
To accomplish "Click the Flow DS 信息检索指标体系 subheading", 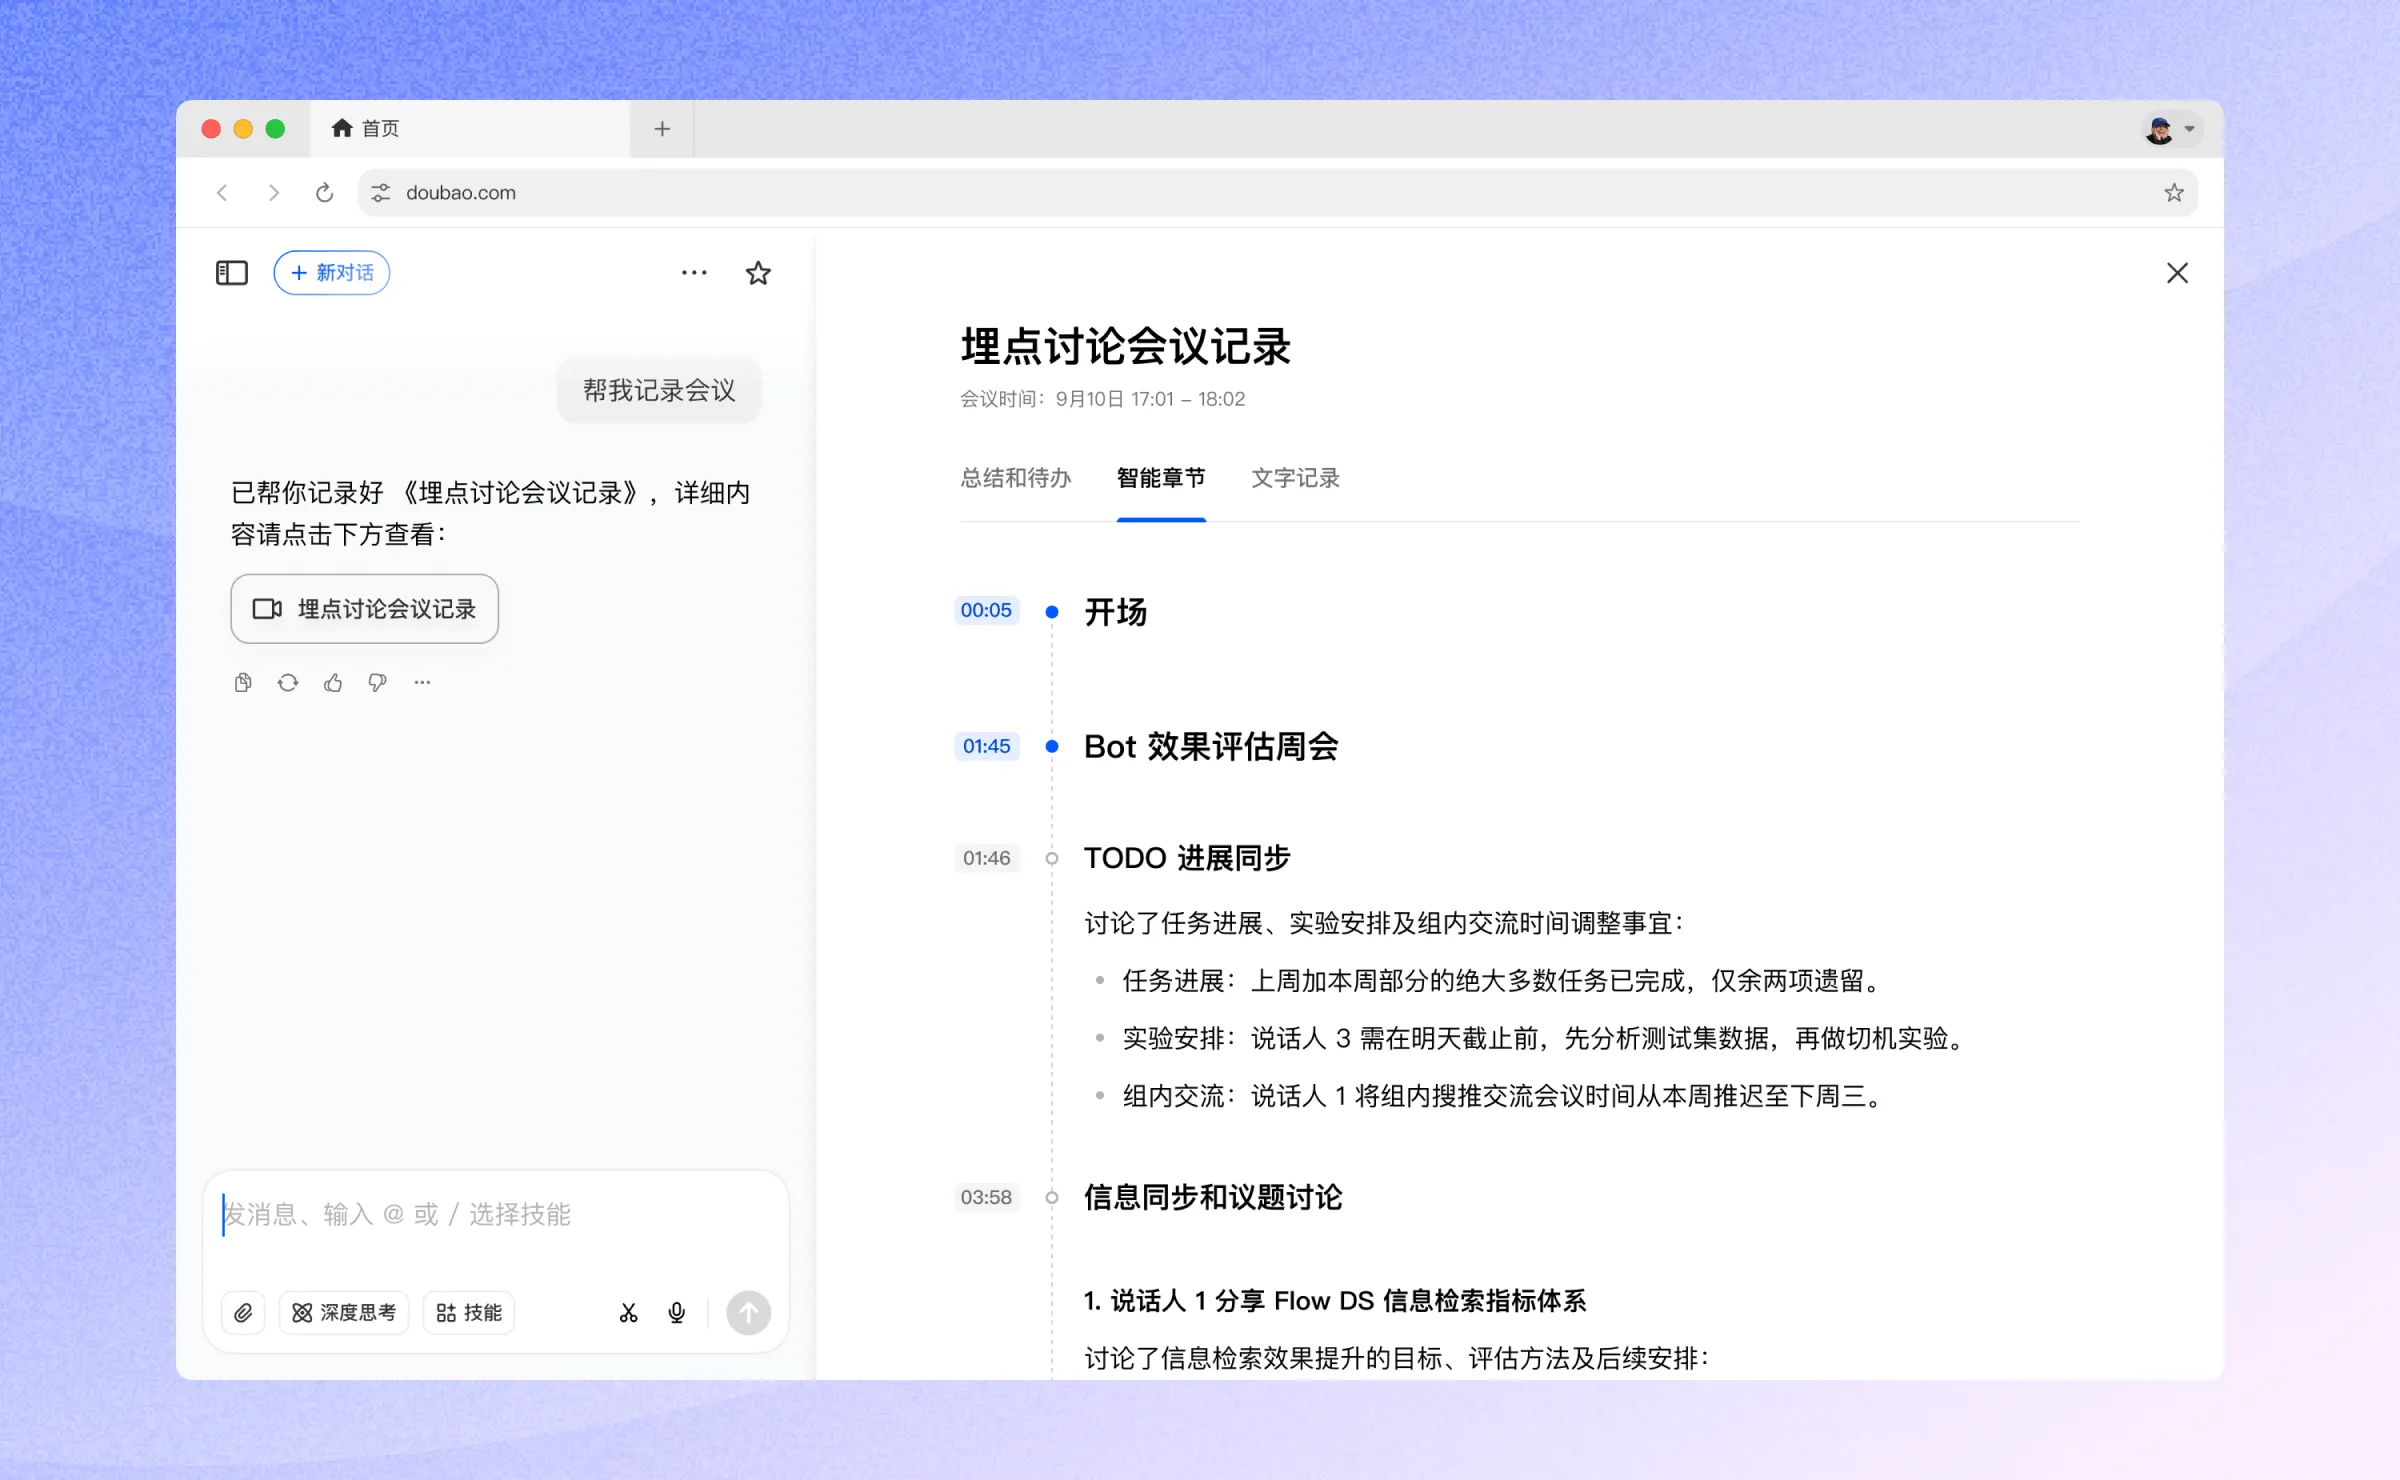I will [1335, 1301].
